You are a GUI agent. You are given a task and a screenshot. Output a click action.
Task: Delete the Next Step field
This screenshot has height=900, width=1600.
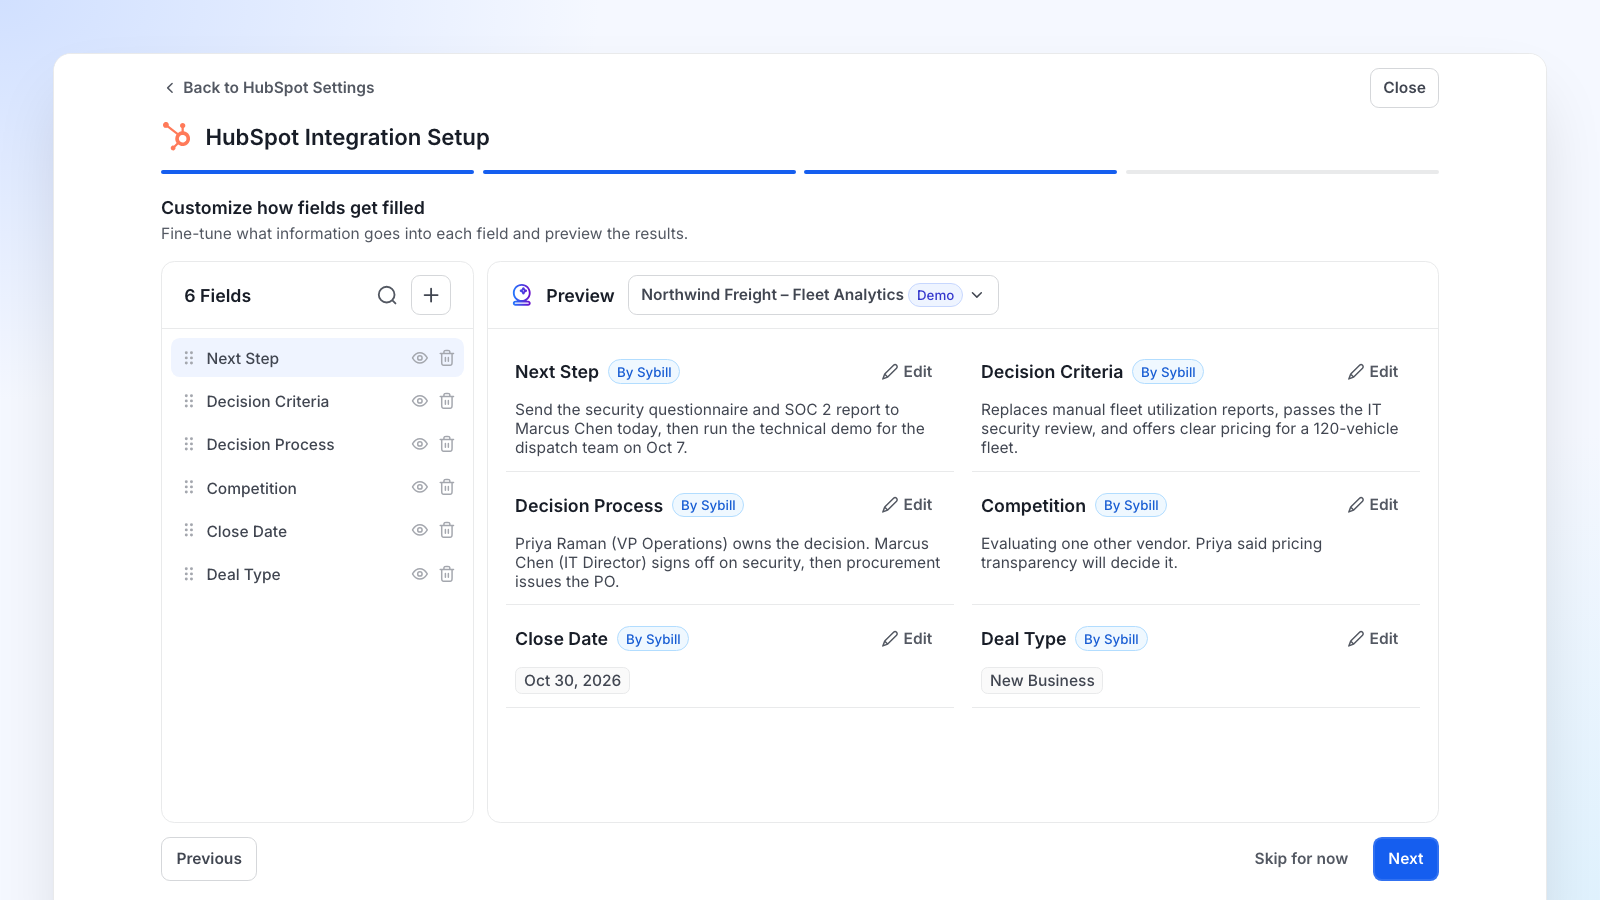(447, 358)
